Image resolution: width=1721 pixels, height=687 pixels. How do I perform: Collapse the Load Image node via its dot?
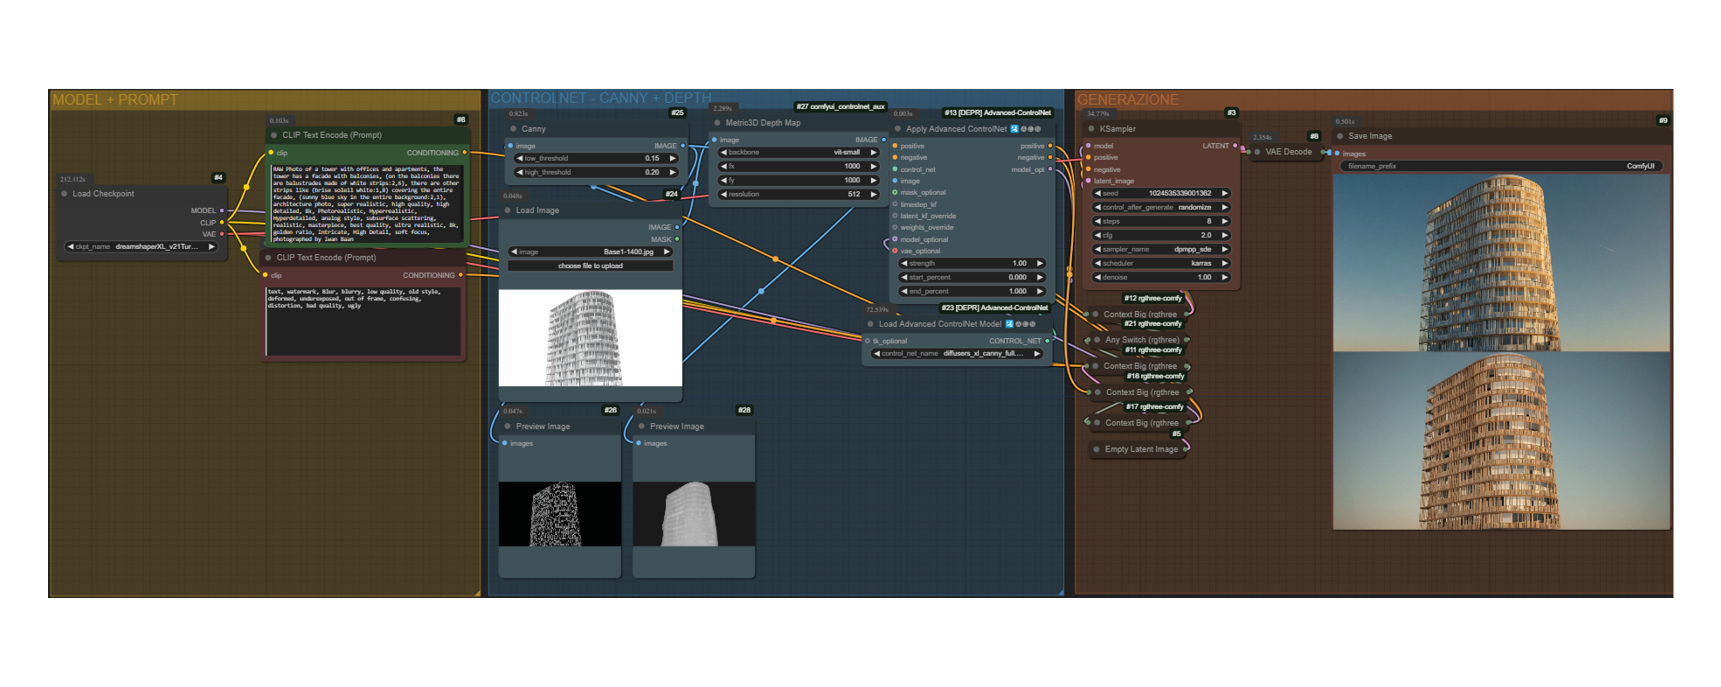click(508, 211)
